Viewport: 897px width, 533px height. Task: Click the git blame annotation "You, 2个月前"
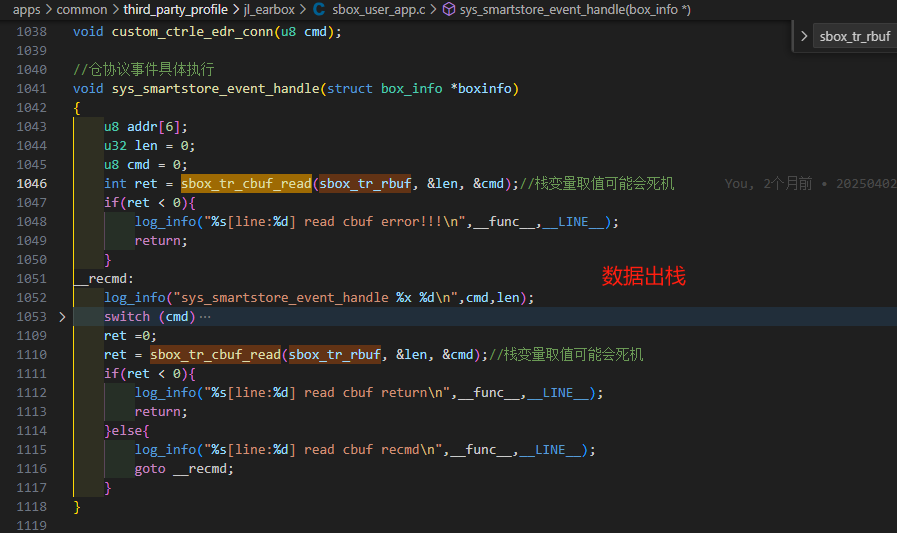coord(768,184)
